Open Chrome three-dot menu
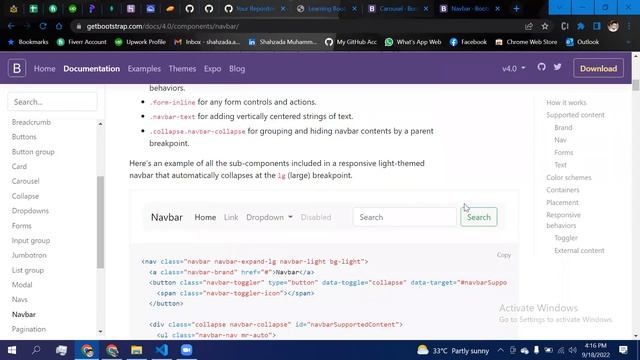Image resolution: width=640 pixels, height=360 pixels. pos(629,26)
